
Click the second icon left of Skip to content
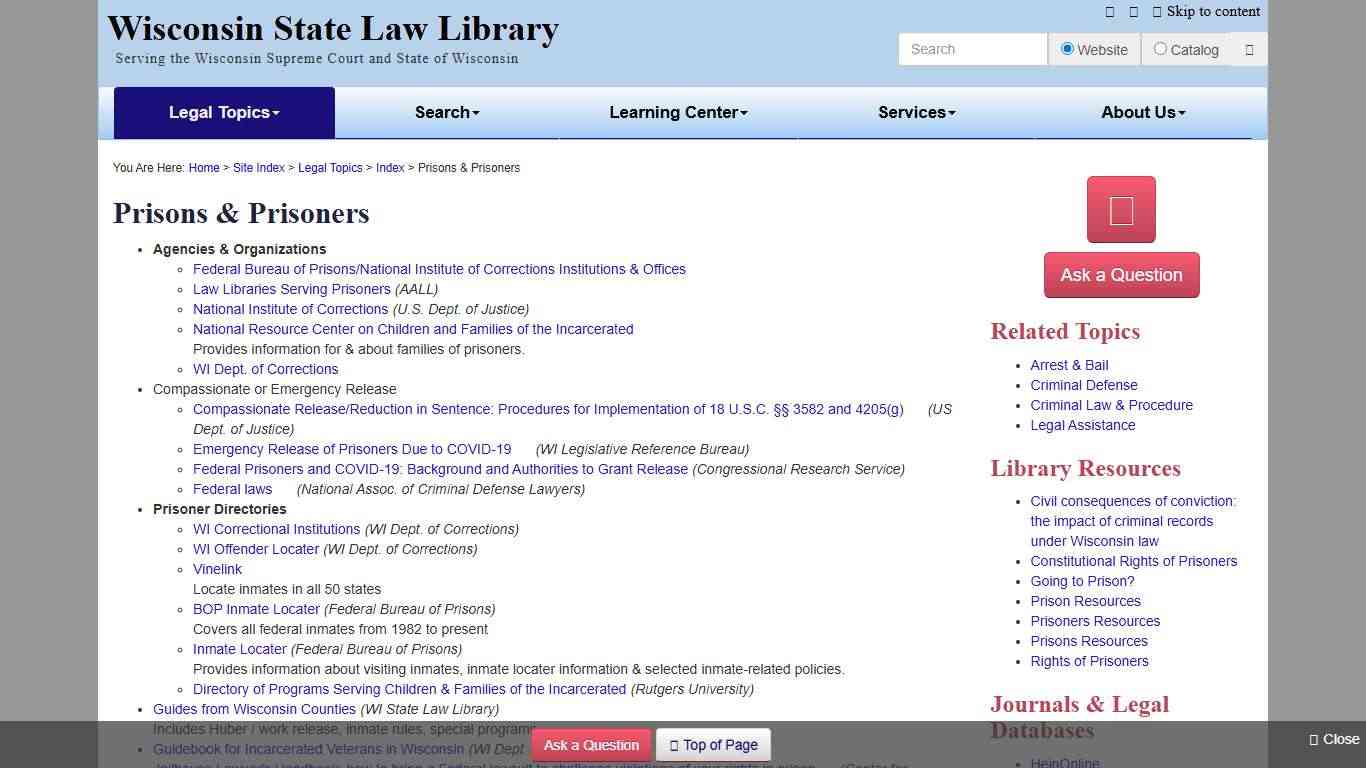1133,12
